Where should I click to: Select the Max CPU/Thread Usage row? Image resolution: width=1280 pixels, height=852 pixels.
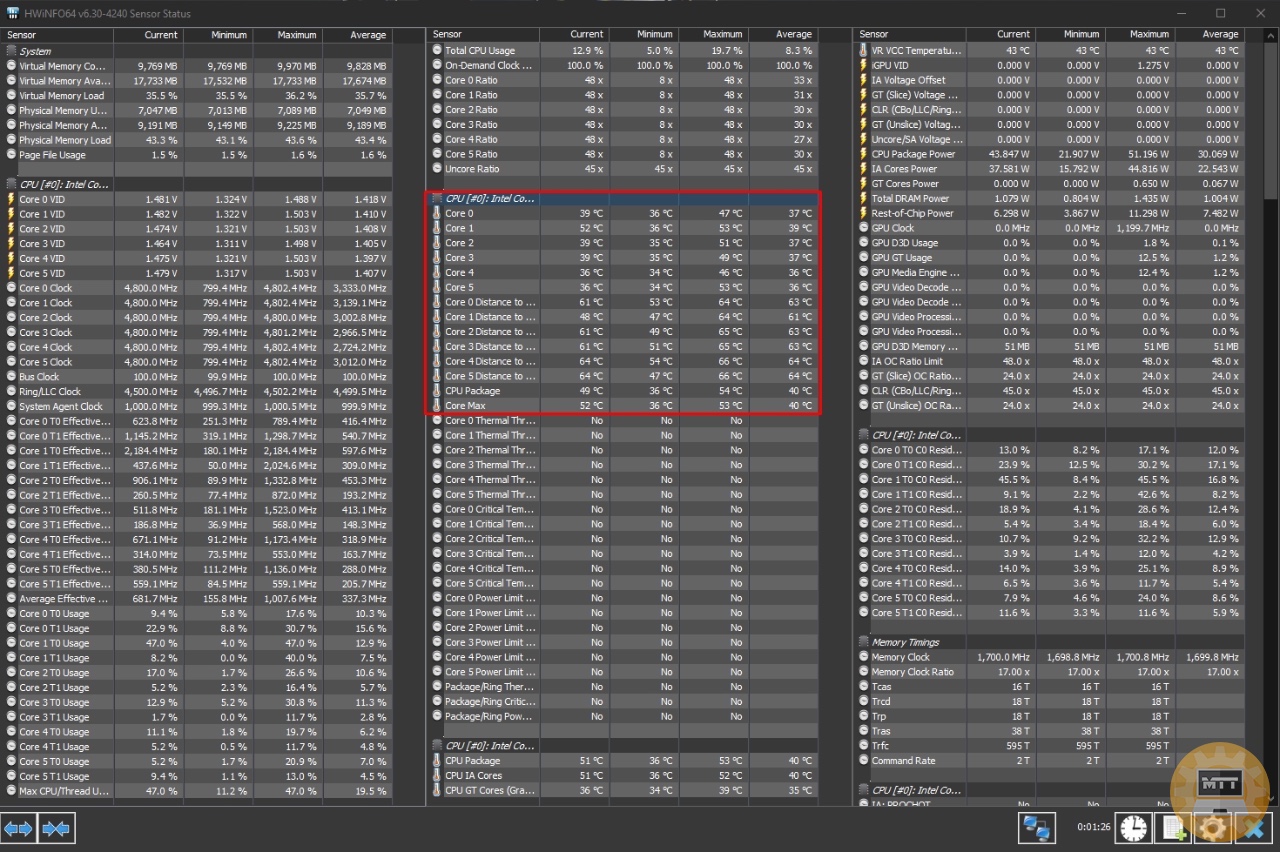[x=198, y=791]
